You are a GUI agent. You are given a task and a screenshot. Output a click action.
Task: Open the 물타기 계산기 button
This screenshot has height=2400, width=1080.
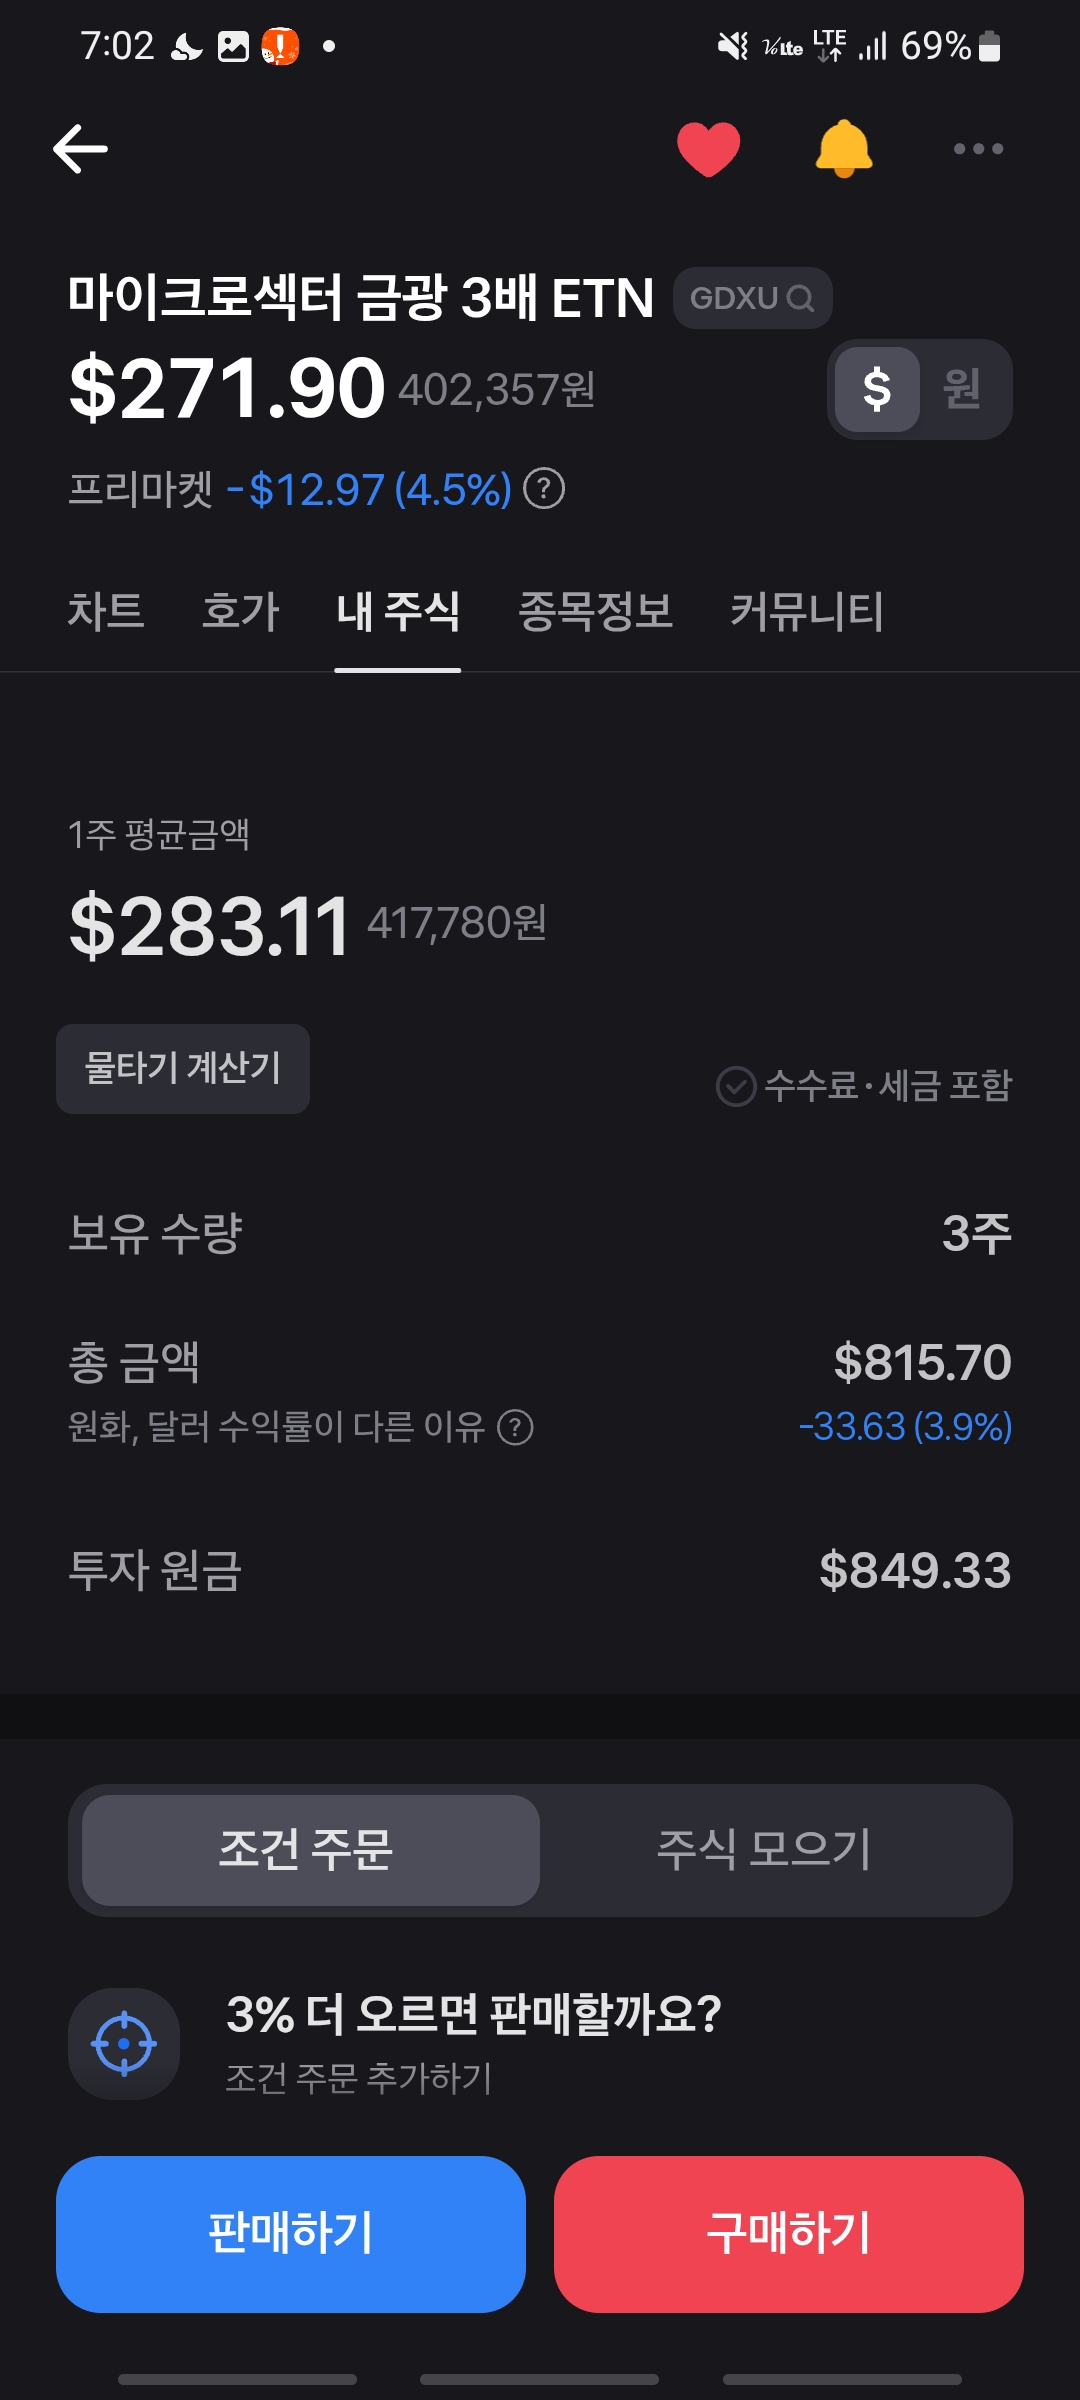(183, 1068)
